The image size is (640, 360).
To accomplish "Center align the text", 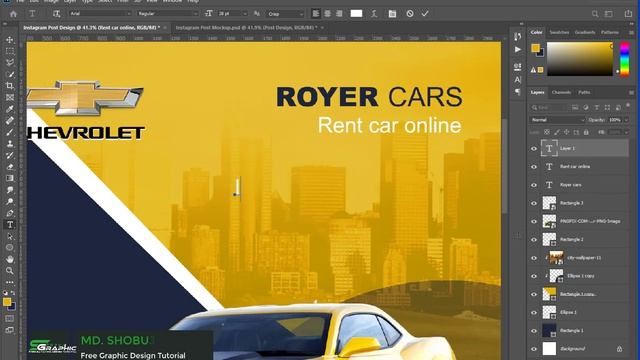I will tap(327, 13).
